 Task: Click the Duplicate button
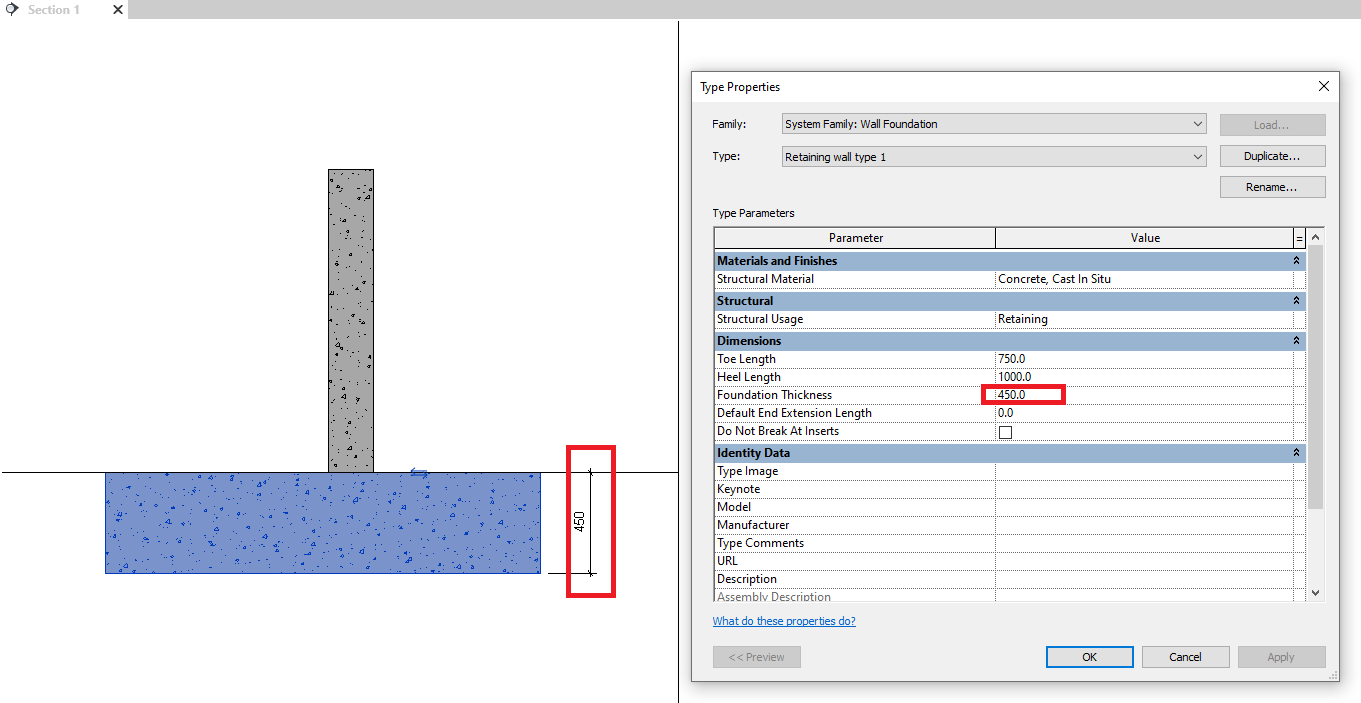pyautogui.click(x=1272, y=155)
